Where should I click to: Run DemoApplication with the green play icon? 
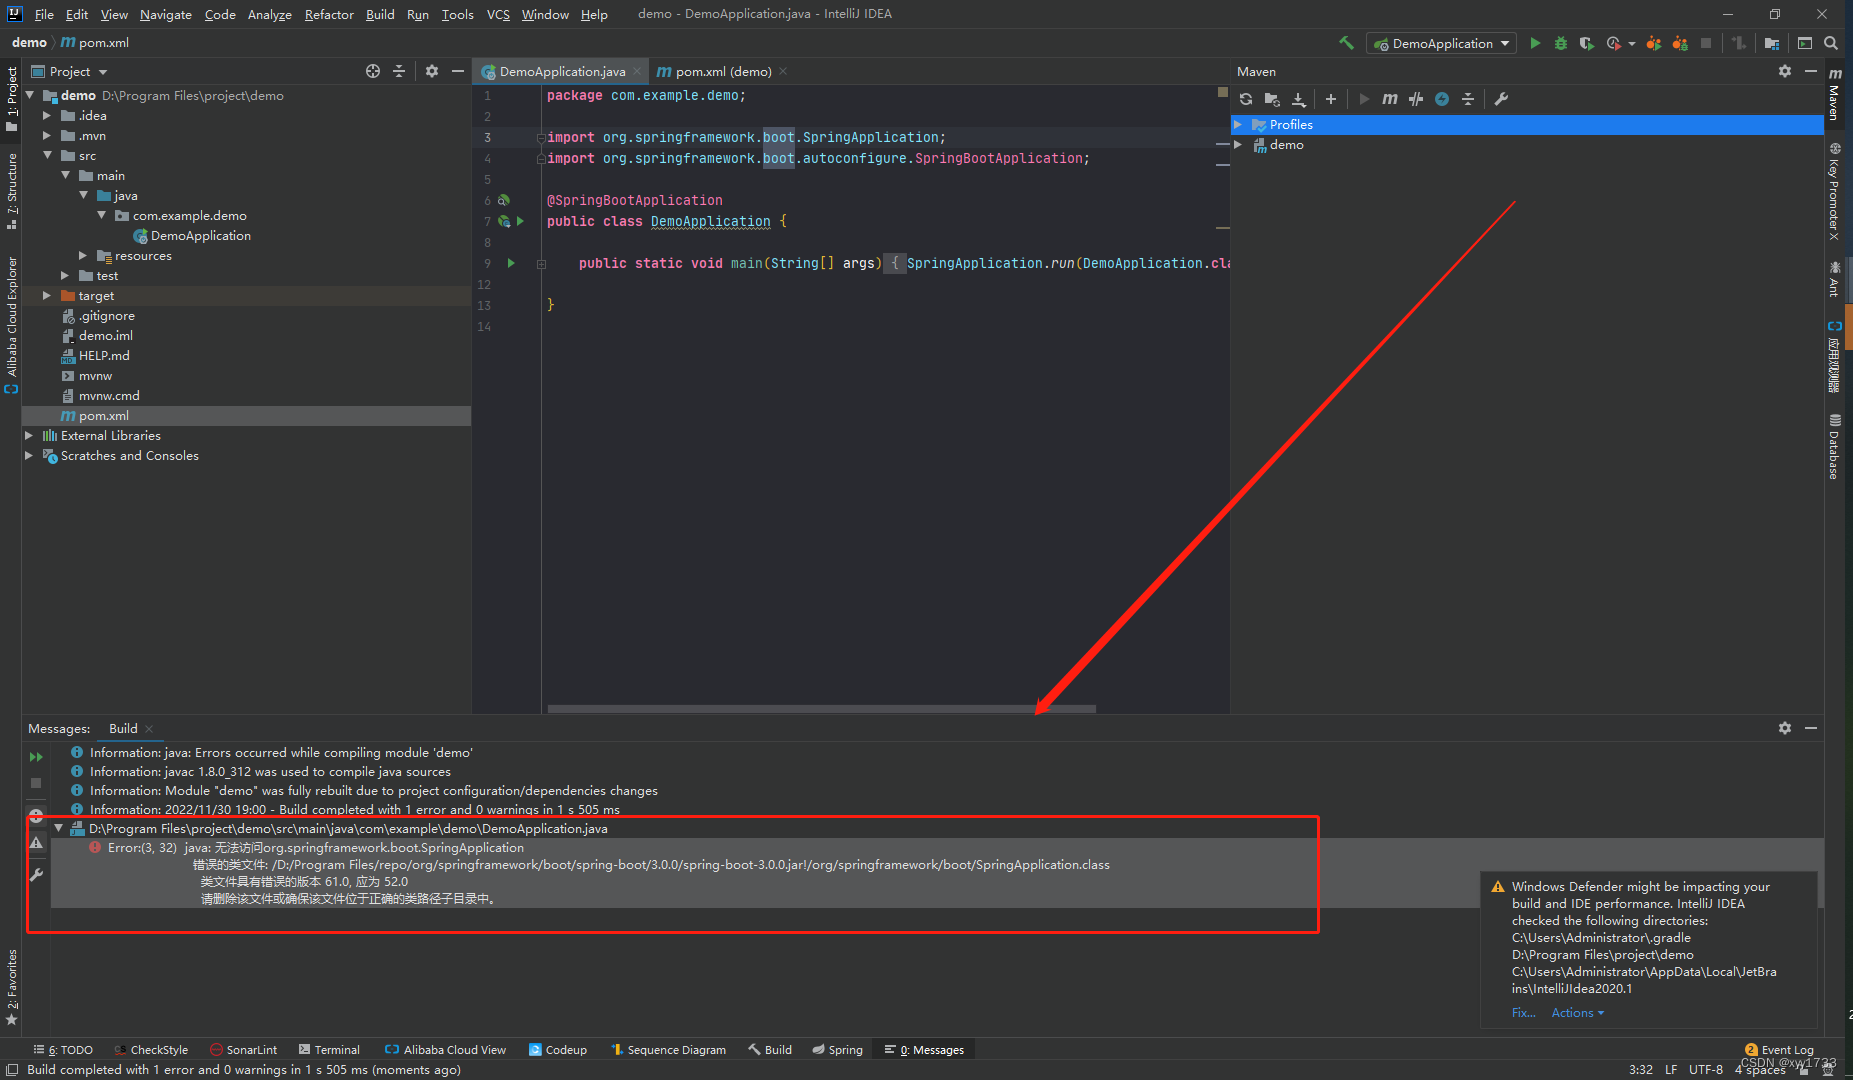[x=1535, y=43]
